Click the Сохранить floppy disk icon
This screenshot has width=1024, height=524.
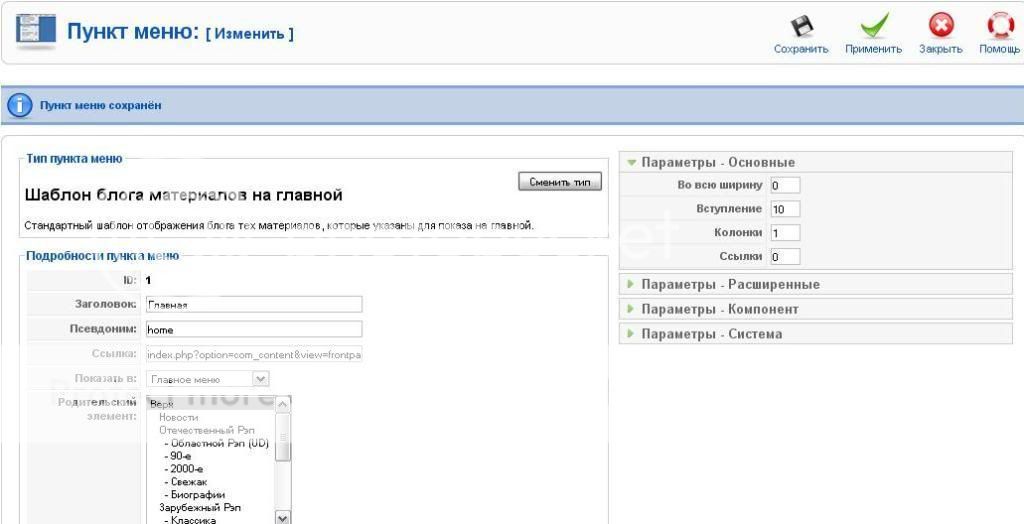[801, 25]
